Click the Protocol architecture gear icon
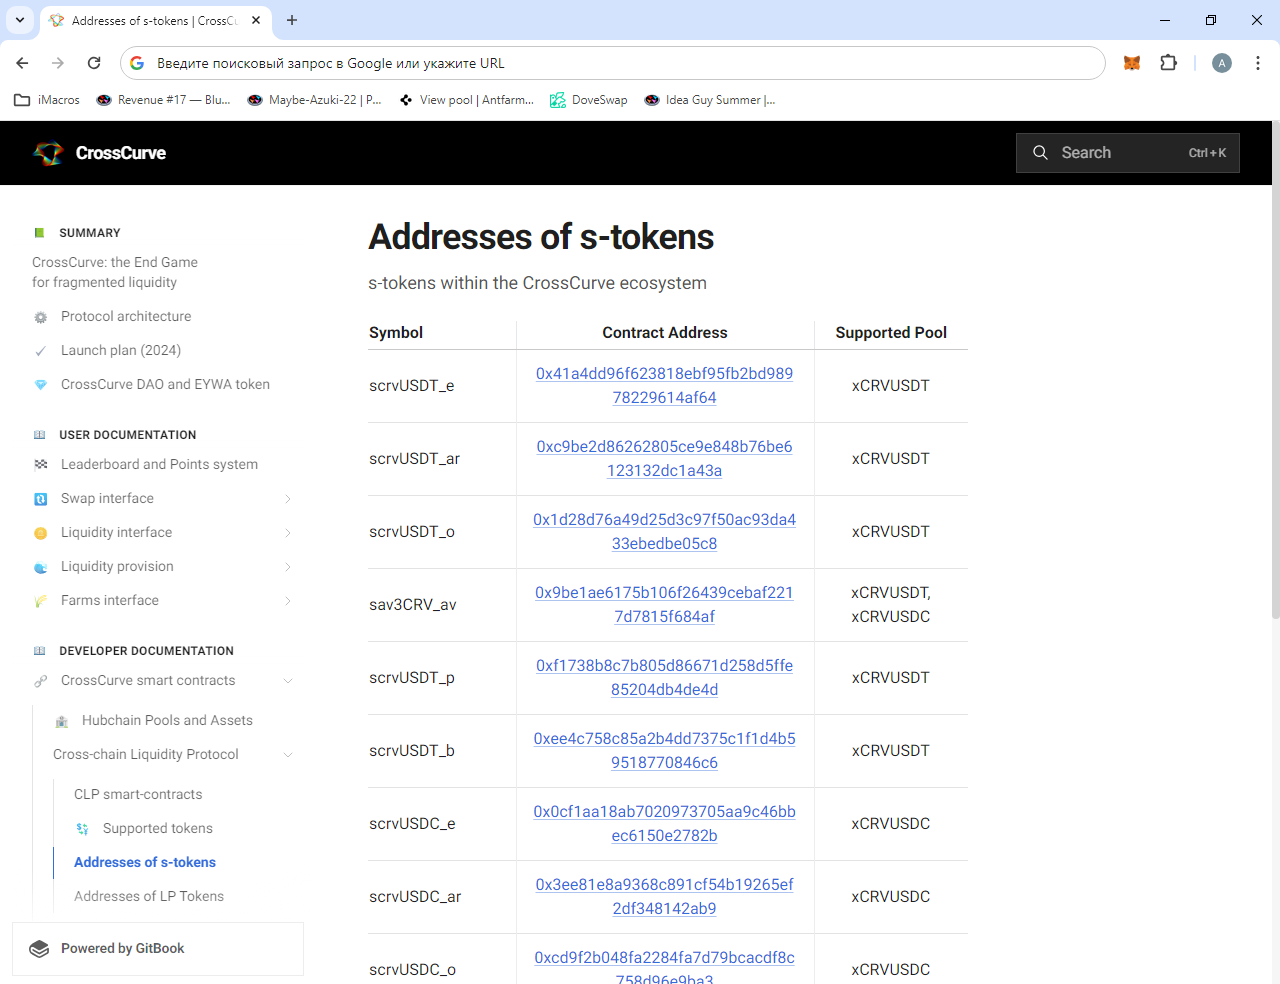Screen dimensions: 1280x984 point(40,317)
